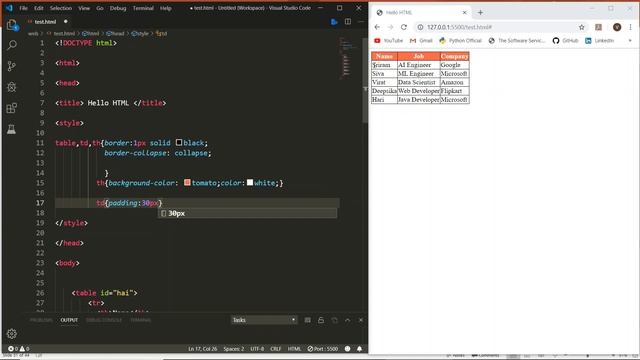
Task: Close the Hello HTML browser tab
Action: pos(464,13)
